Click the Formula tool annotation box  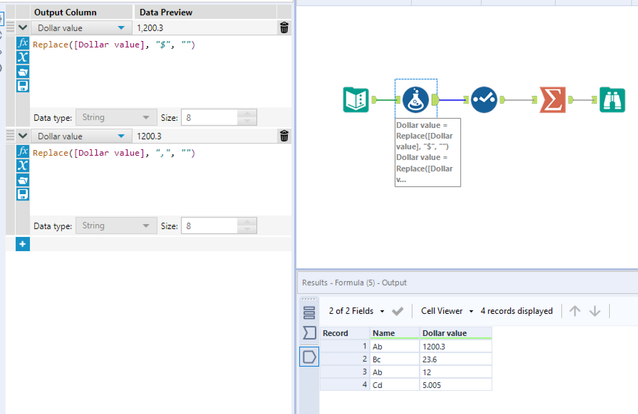[x=428, y=153]
